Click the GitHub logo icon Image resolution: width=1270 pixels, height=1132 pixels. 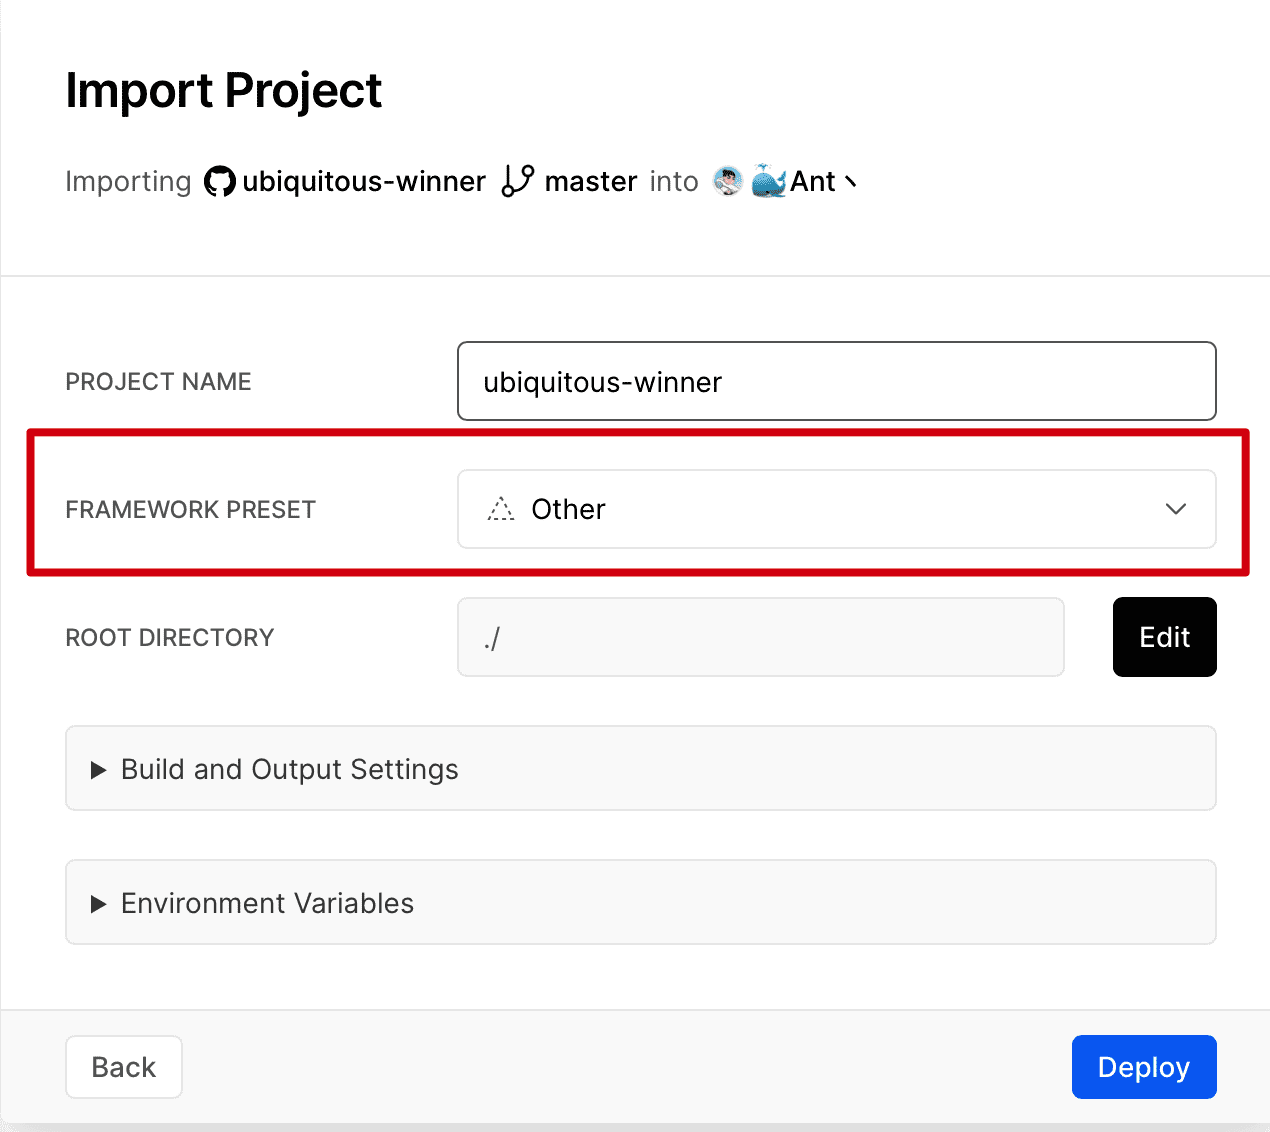point(219,182)
